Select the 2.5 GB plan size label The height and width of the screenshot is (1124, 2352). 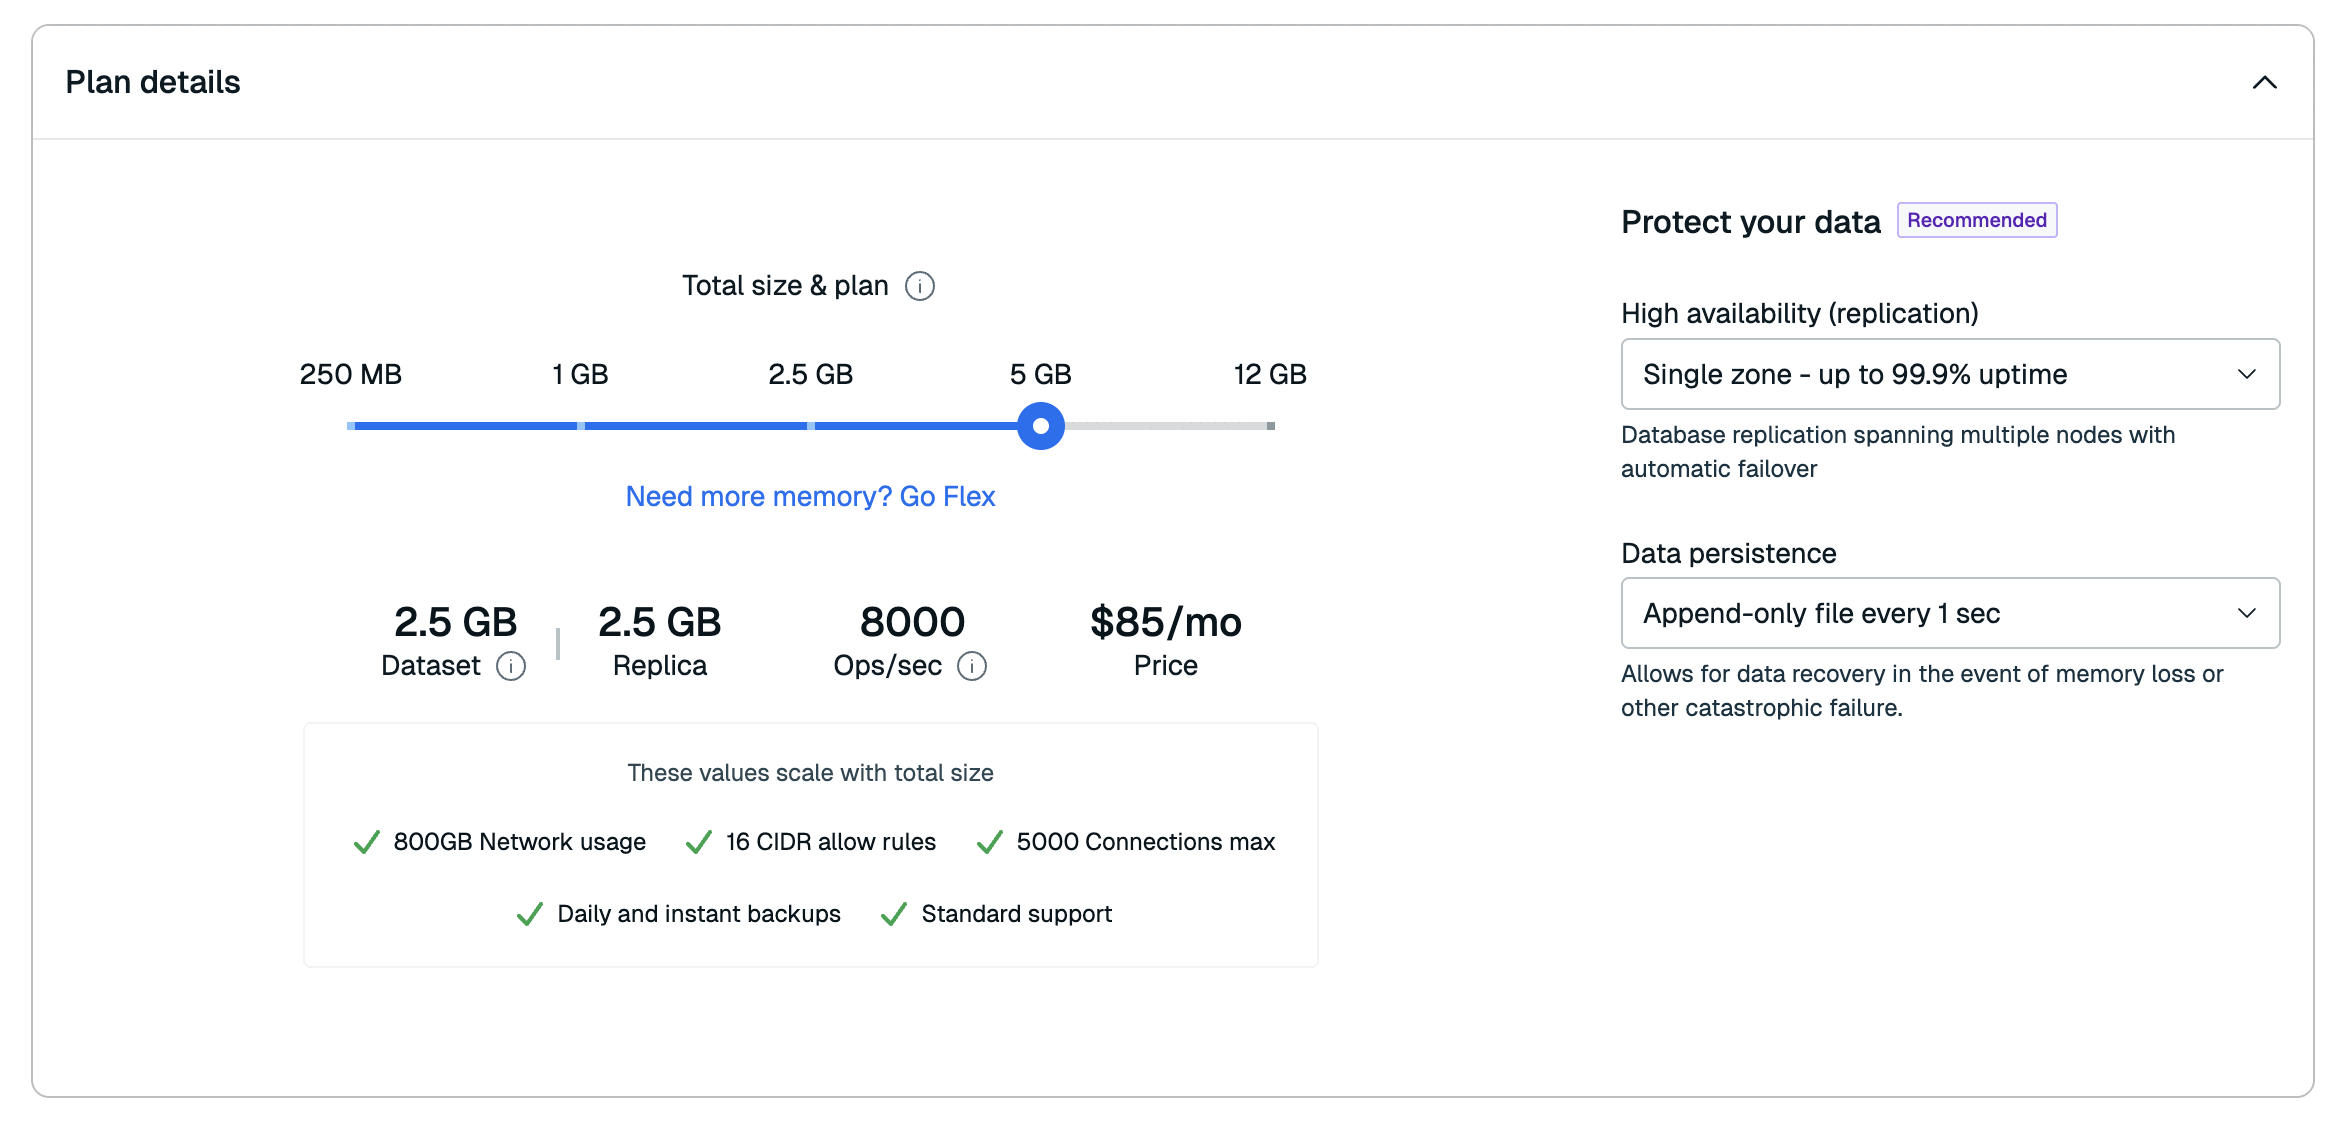[x=810, y=374]
